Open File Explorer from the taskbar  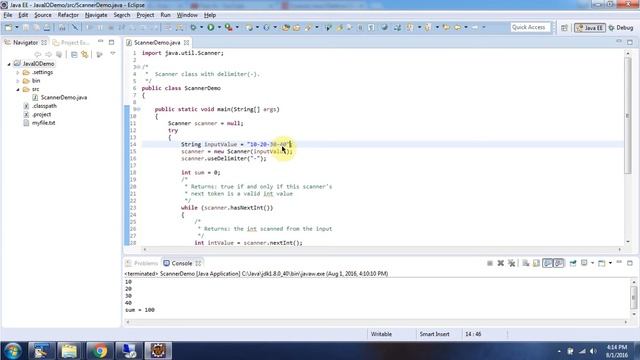point(69,351)
